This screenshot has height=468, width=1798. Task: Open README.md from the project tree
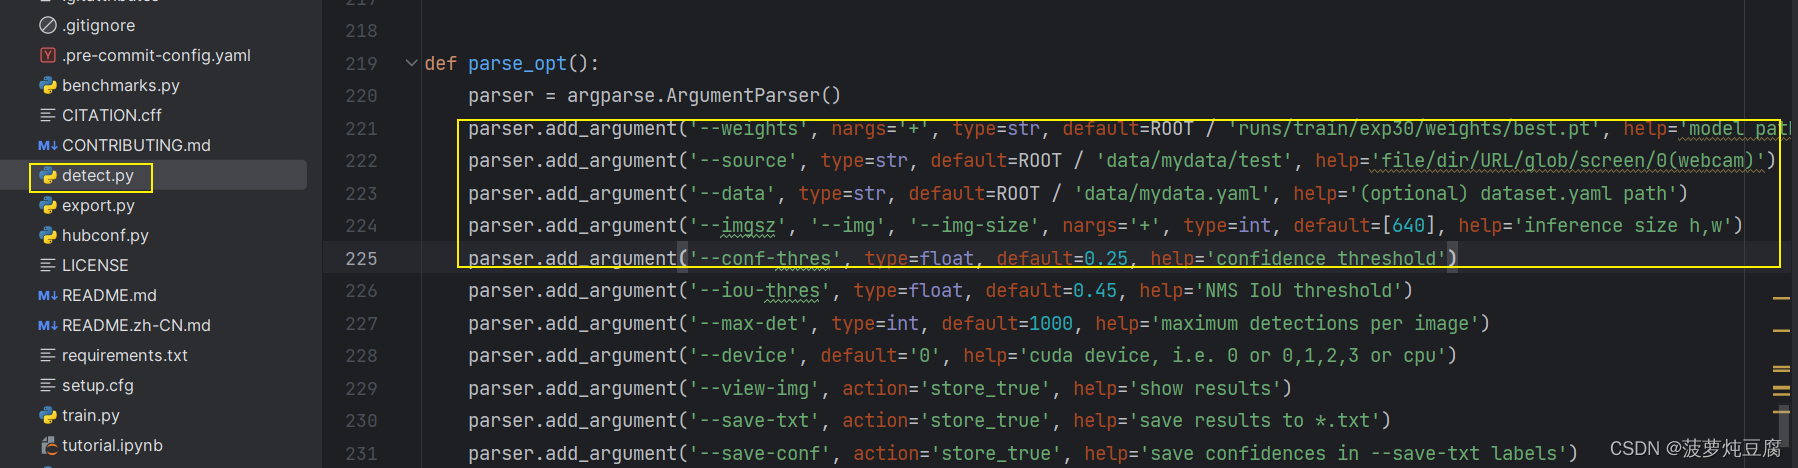[109, 295]
